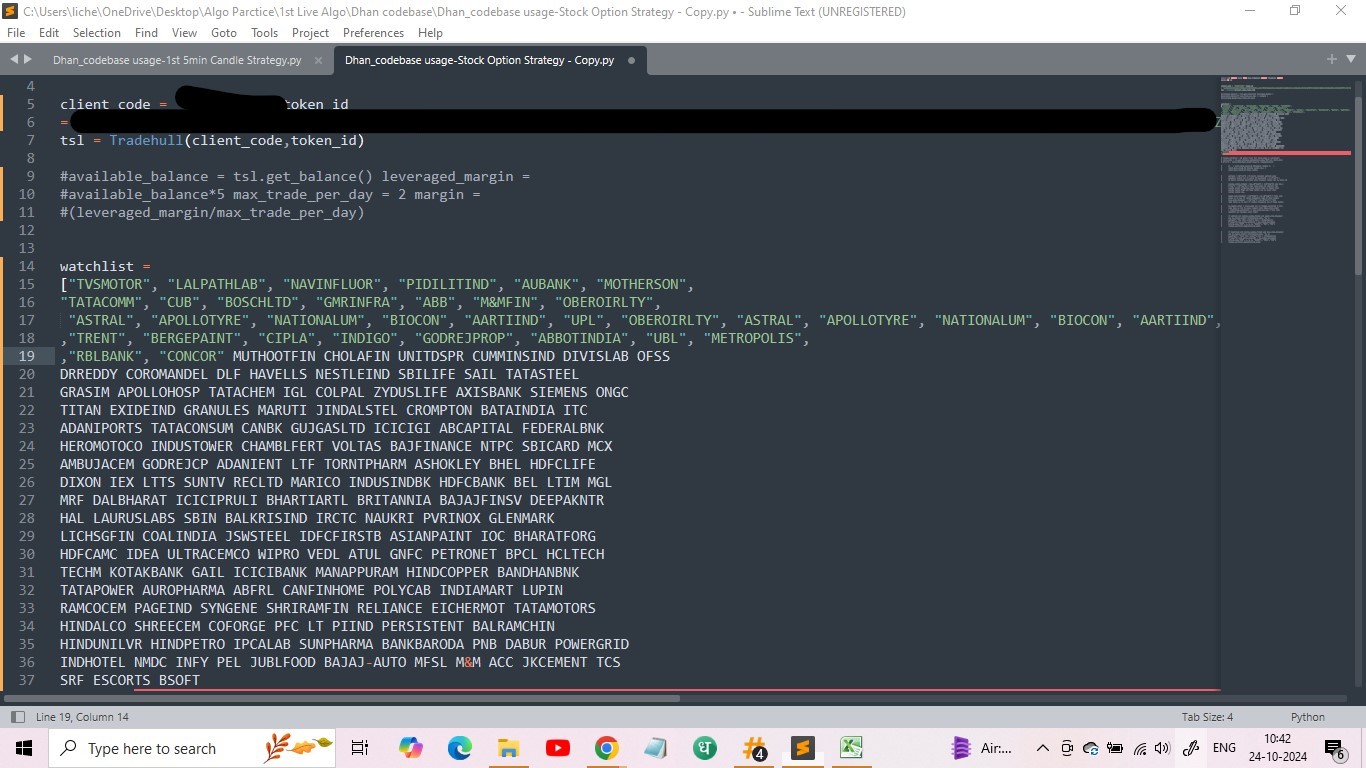This screenshot has height=768, width=1366.
Task: Go to previous tab with left arrow
Action: tap(14, 60)
